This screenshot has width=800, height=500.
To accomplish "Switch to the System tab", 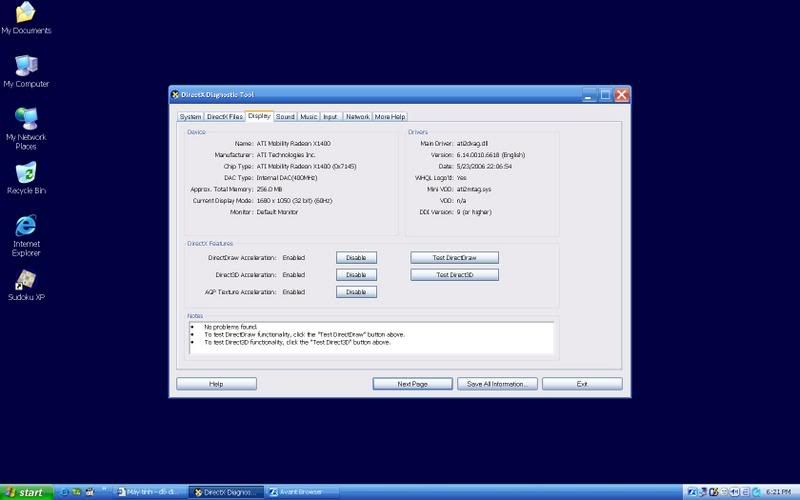I will [x=190, y=117].
